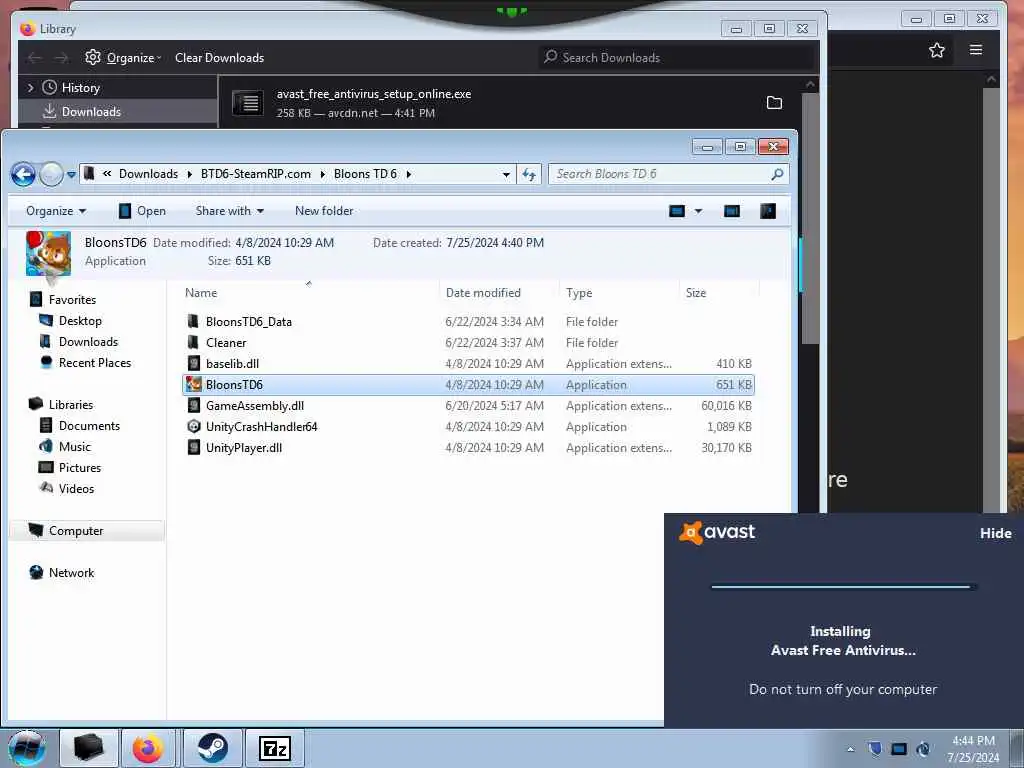Open Windows Explorer from taskbar
This screenshot has height=768, width=1024.
coord(89,748)
